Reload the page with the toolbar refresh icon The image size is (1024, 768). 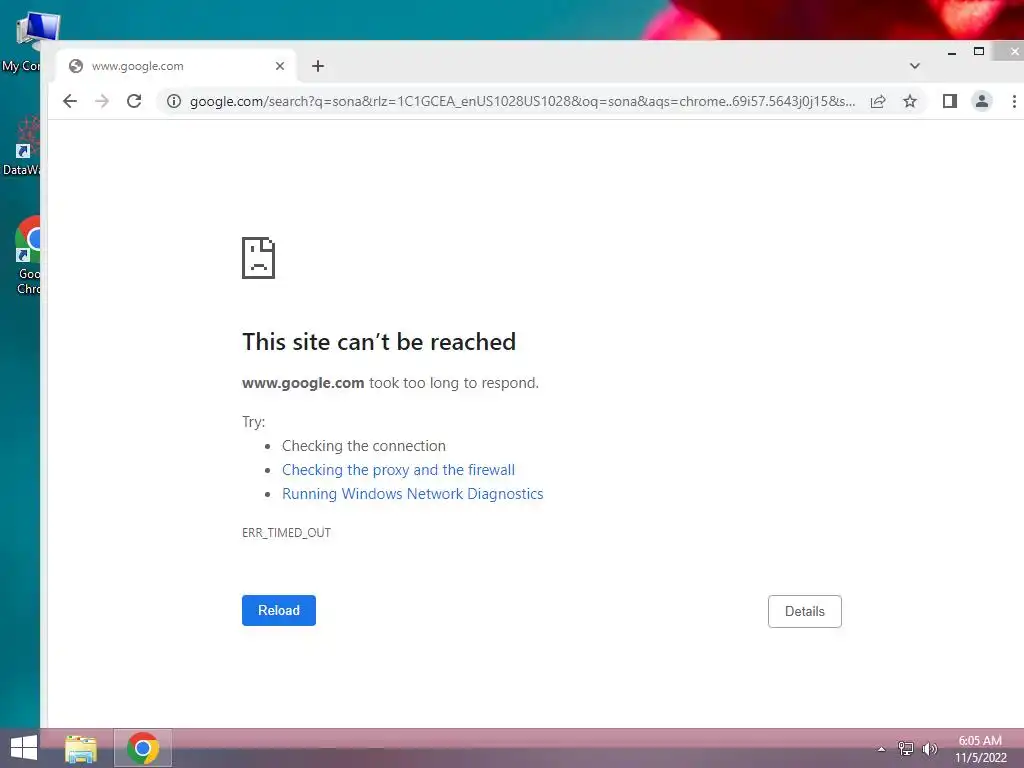coord(134,101)
